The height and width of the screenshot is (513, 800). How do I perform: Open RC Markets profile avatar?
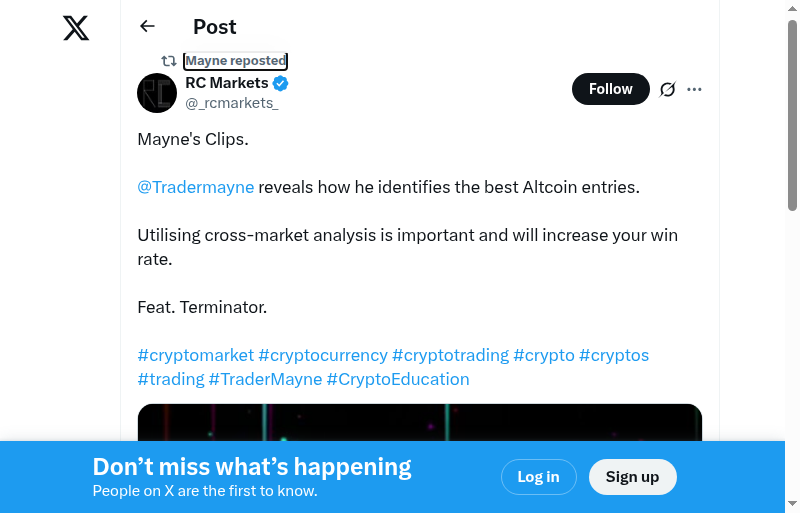[157, 93]
